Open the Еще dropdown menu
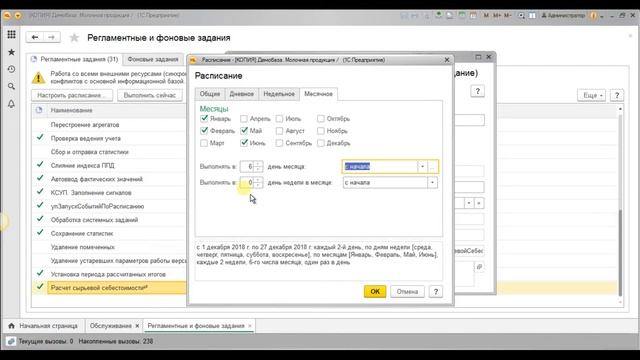 pyautogui.click(x=591, y=95)
